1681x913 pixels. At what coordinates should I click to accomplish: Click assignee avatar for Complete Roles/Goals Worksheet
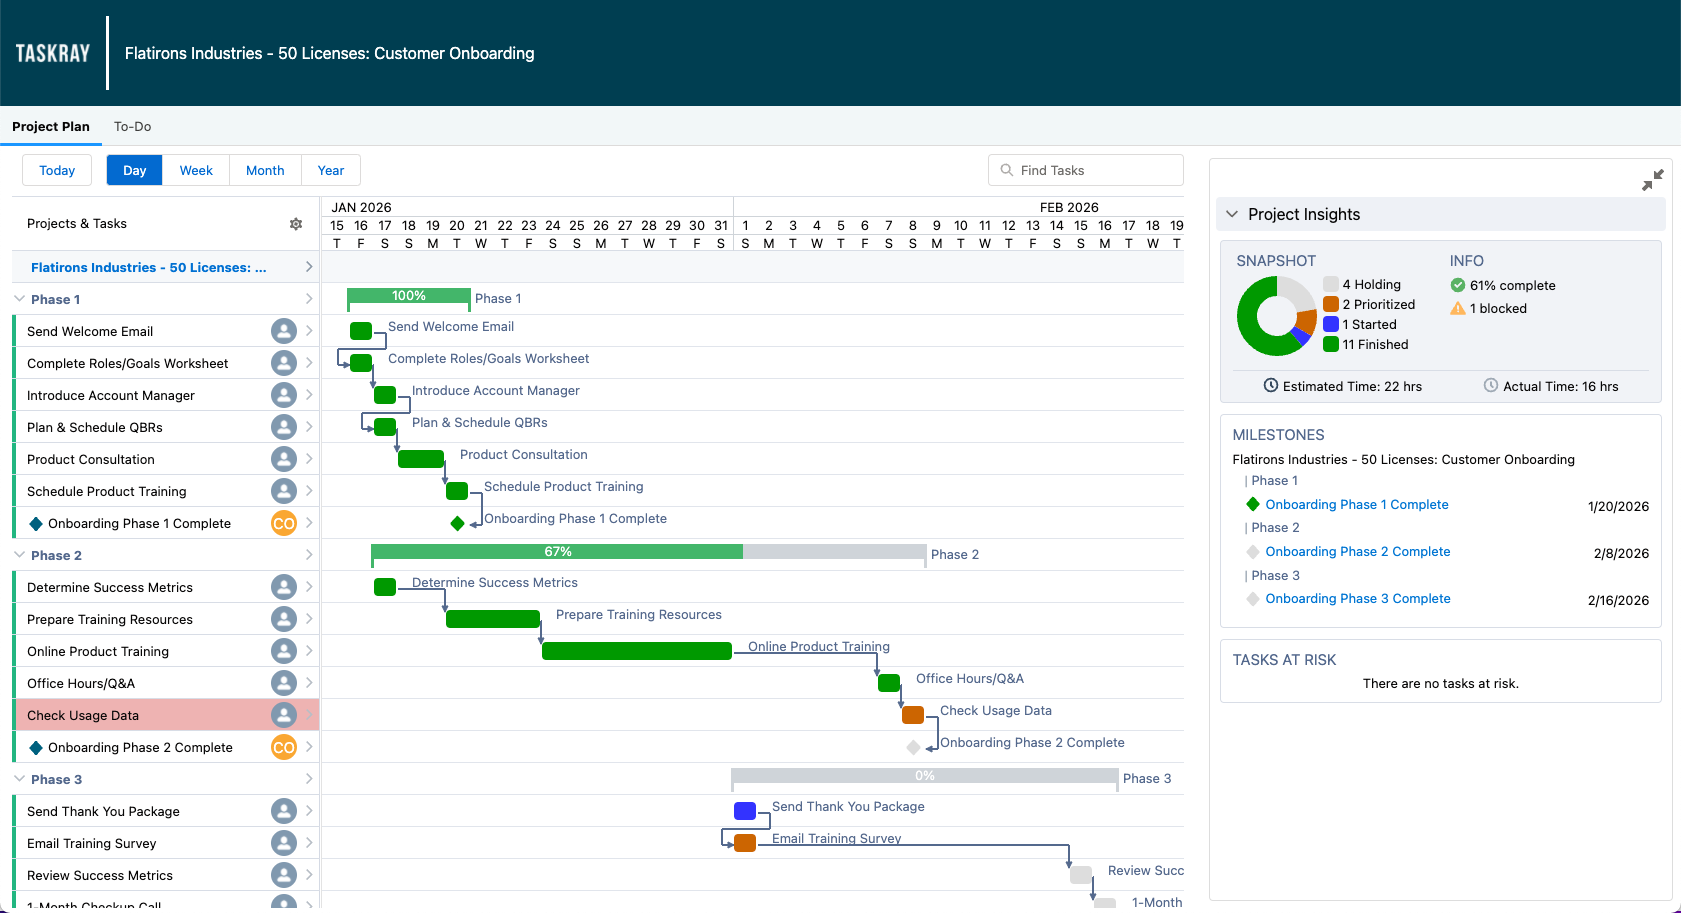click(284, 363)
